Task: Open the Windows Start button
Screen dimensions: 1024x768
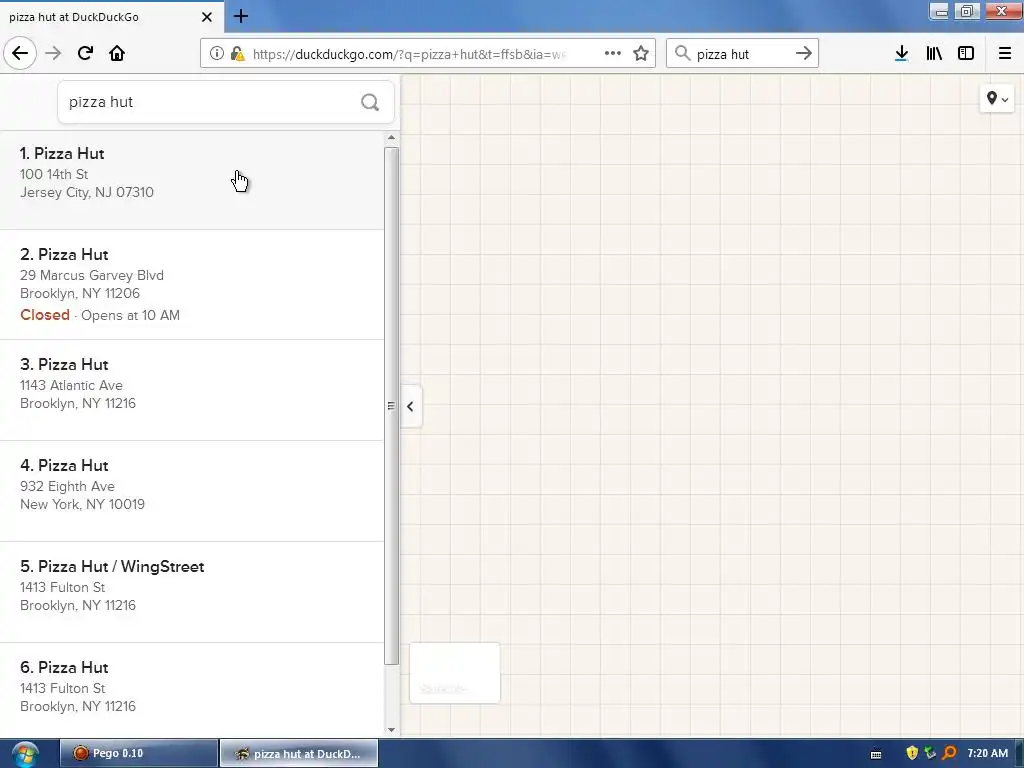Action: [x=24, y=754]
